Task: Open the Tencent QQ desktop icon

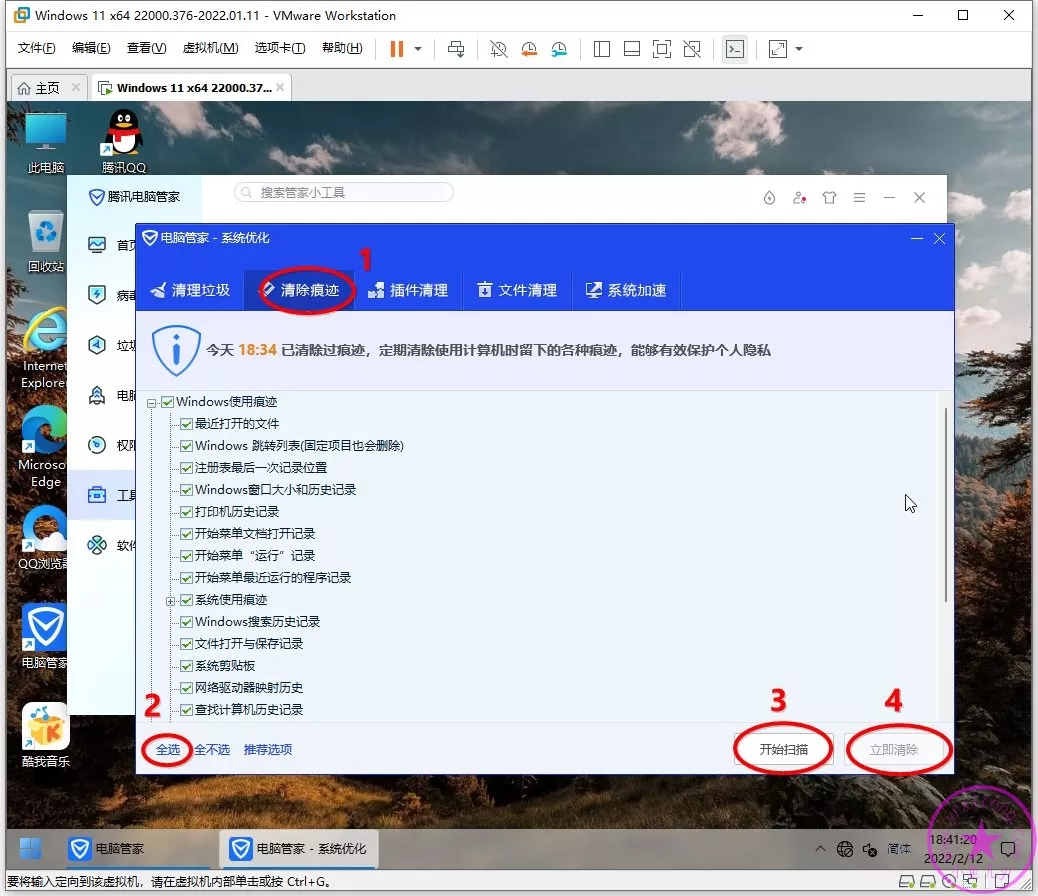Action: (124, 139)
